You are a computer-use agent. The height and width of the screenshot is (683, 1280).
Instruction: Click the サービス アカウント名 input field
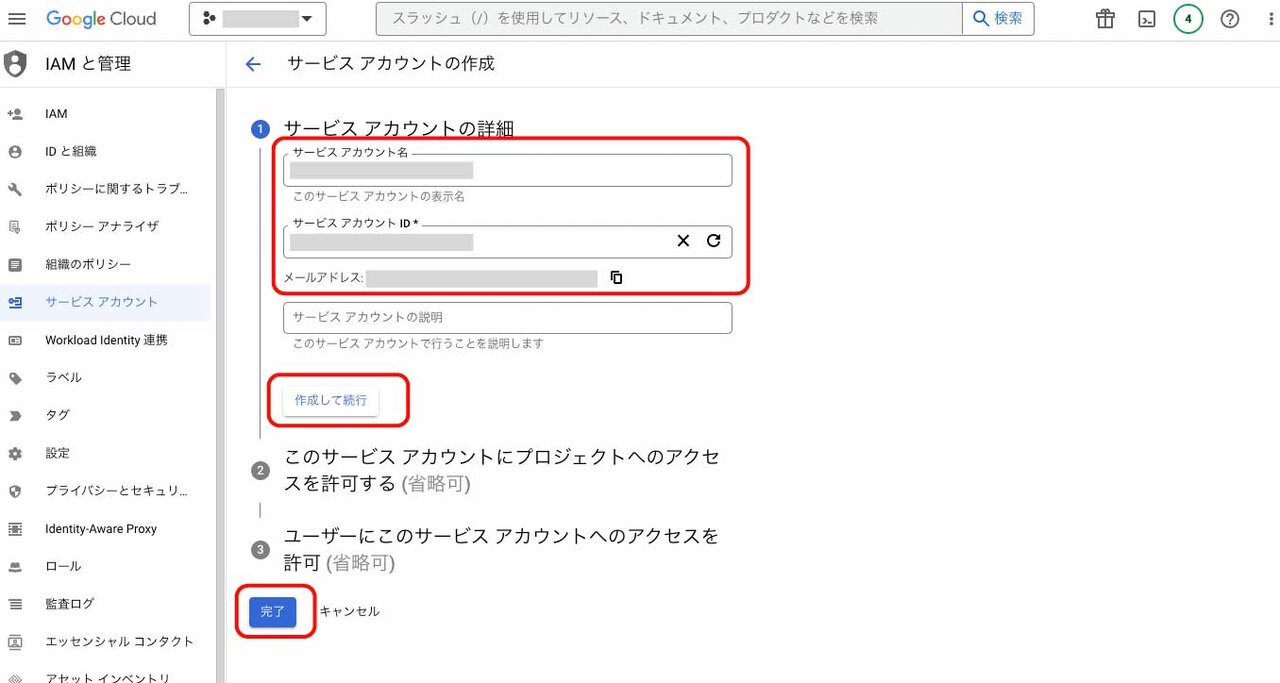click(508, 170)
